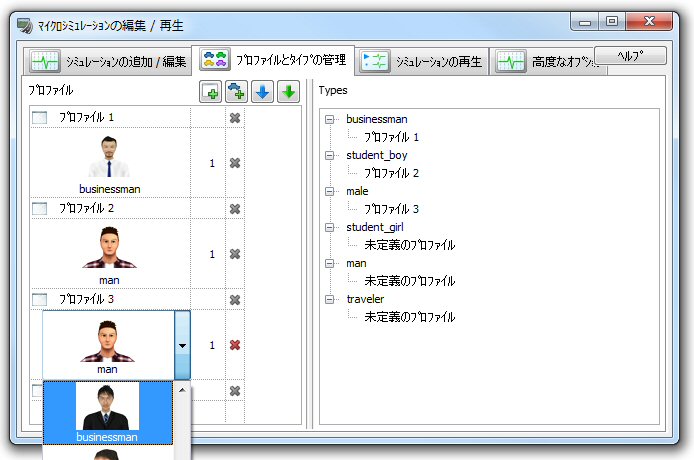Click the simulation add/edit tab waveform icon

[x=45, y=61]
